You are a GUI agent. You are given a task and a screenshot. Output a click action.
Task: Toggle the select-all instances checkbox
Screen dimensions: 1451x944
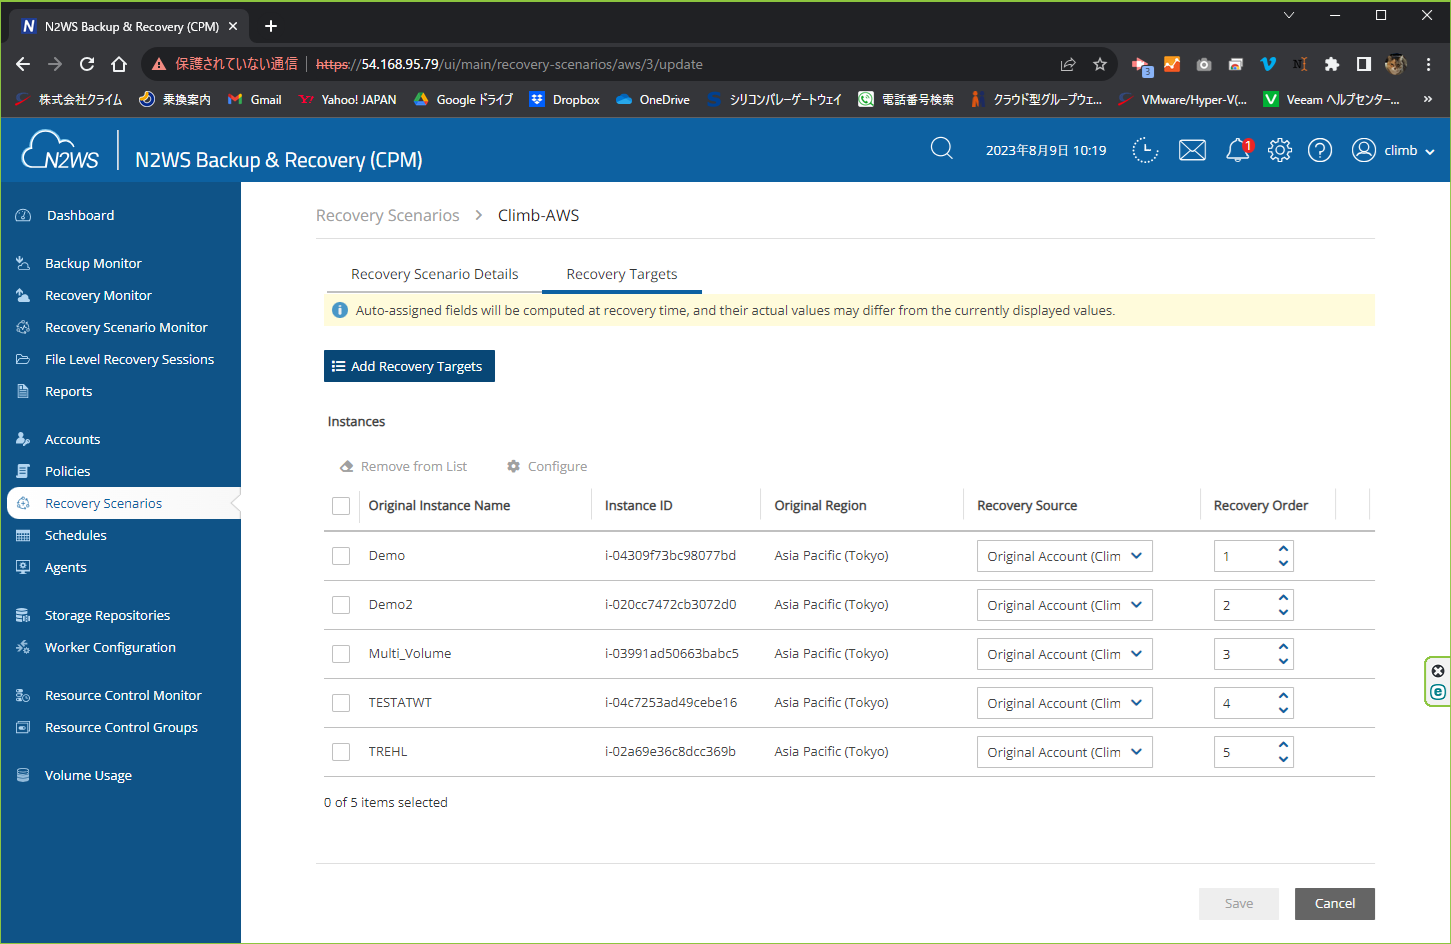[x=341, y=506]
